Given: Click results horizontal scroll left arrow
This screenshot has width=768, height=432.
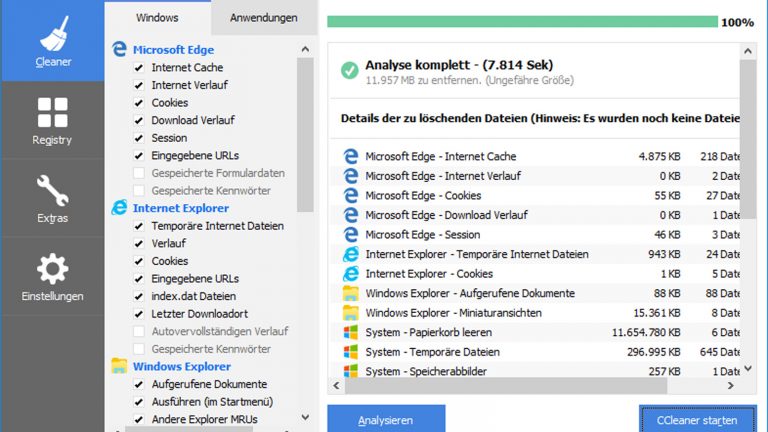Looking at the screenshot, I should point(336,385).
